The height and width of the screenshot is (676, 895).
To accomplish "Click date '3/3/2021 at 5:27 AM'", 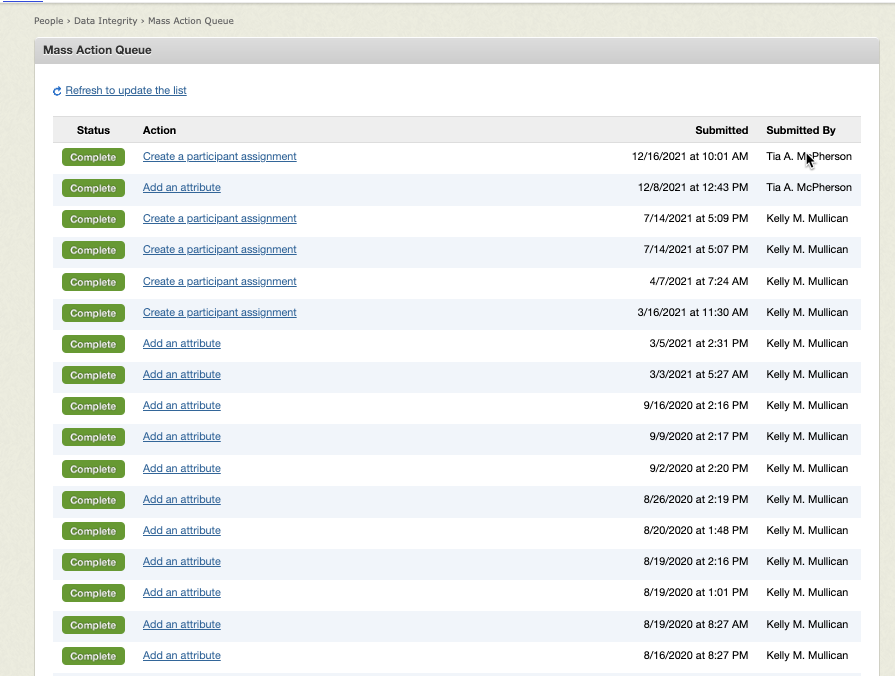I will [x=699, y=375].
